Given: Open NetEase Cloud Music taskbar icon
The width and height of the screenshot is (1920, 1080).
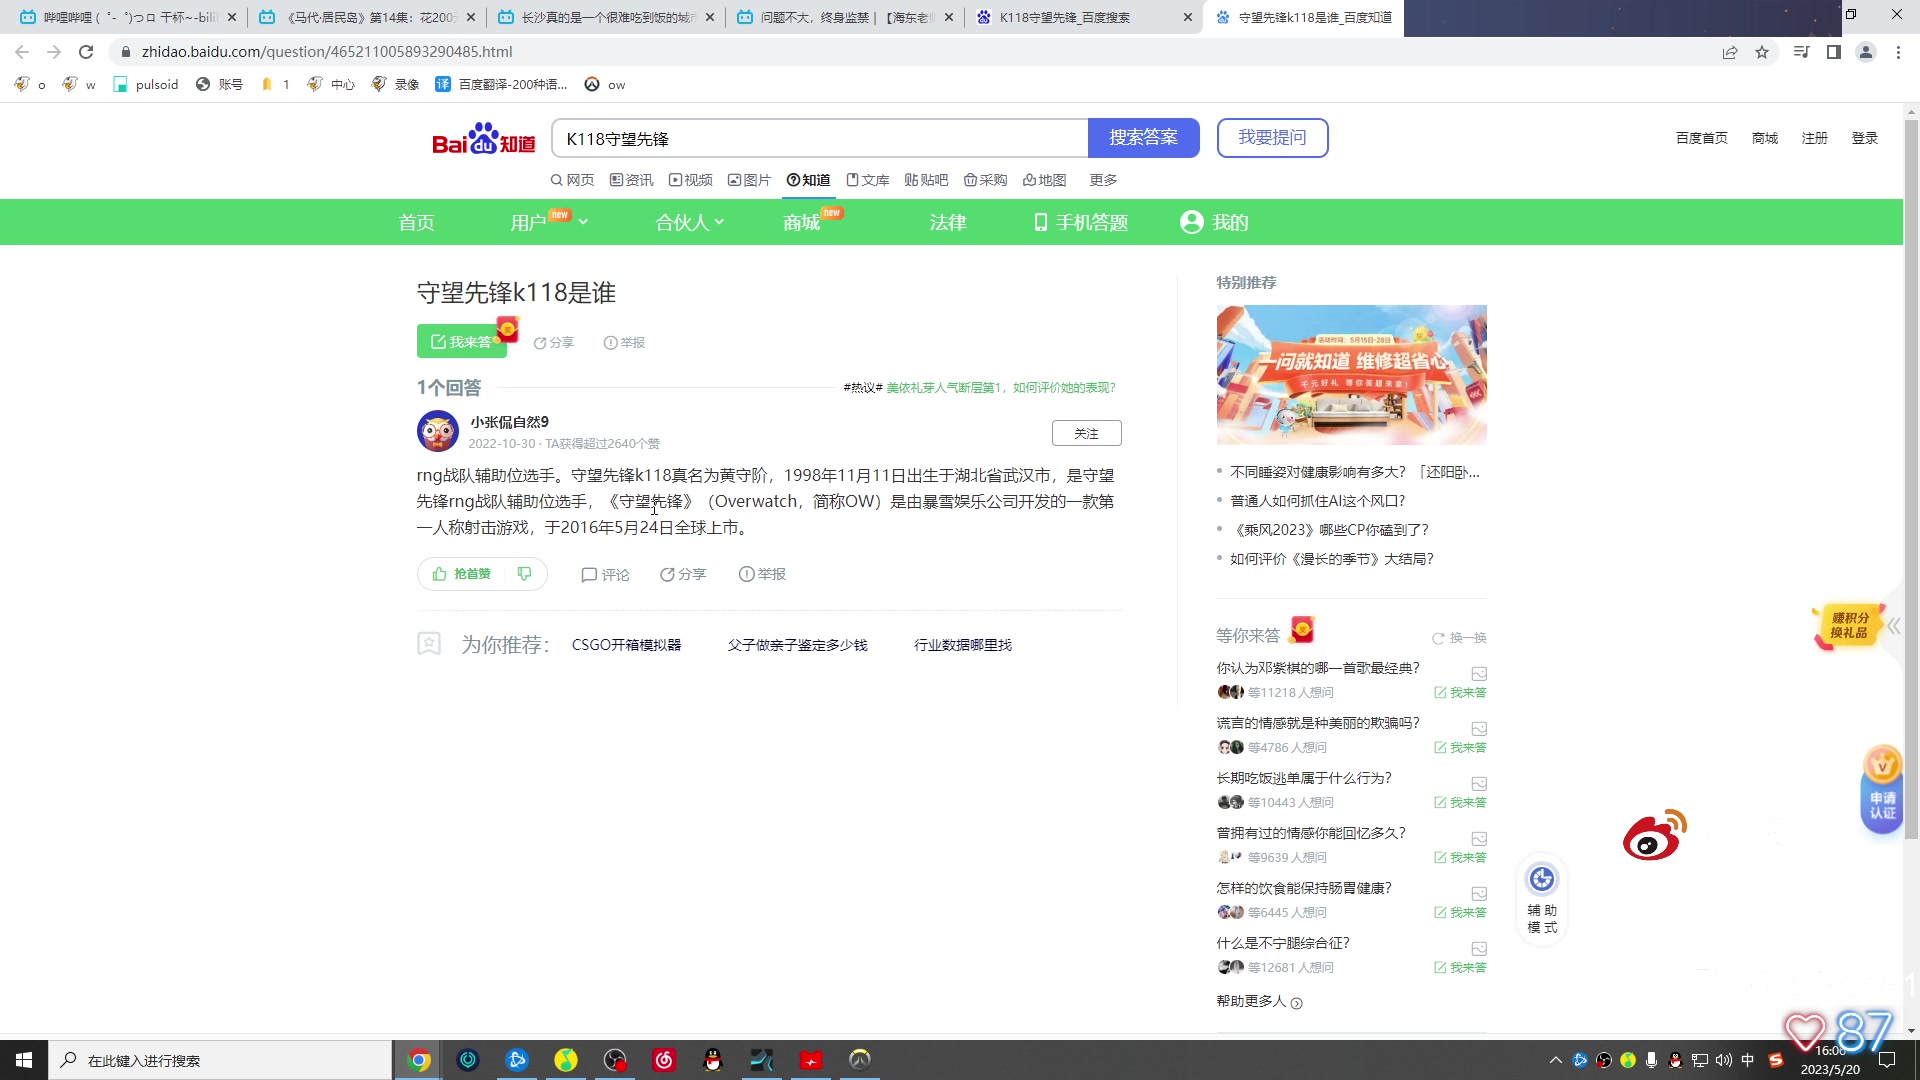Looking at the screenshot, I should (664, 1060).
